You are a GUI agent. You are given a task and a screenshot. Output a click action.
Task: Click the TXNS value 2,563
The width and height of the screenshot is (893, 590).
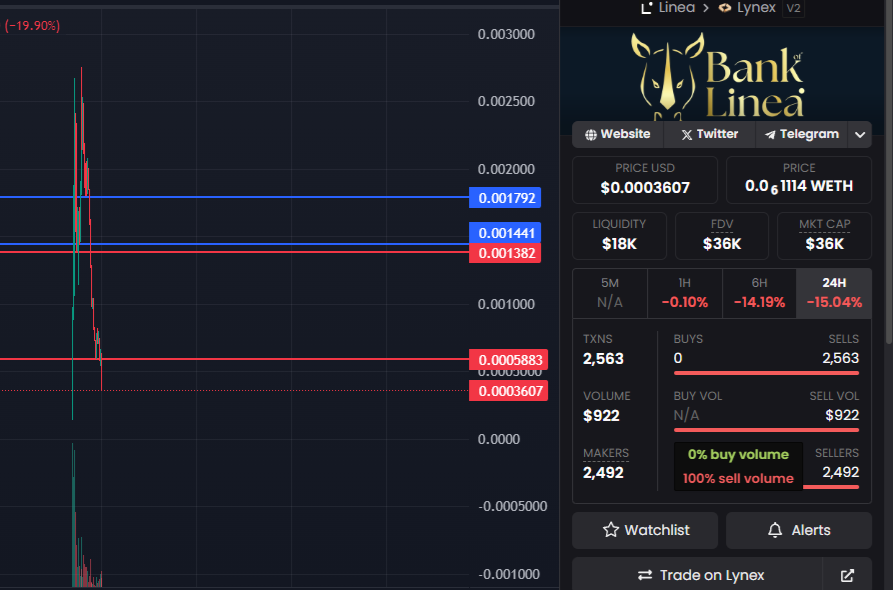click(603, 359)
